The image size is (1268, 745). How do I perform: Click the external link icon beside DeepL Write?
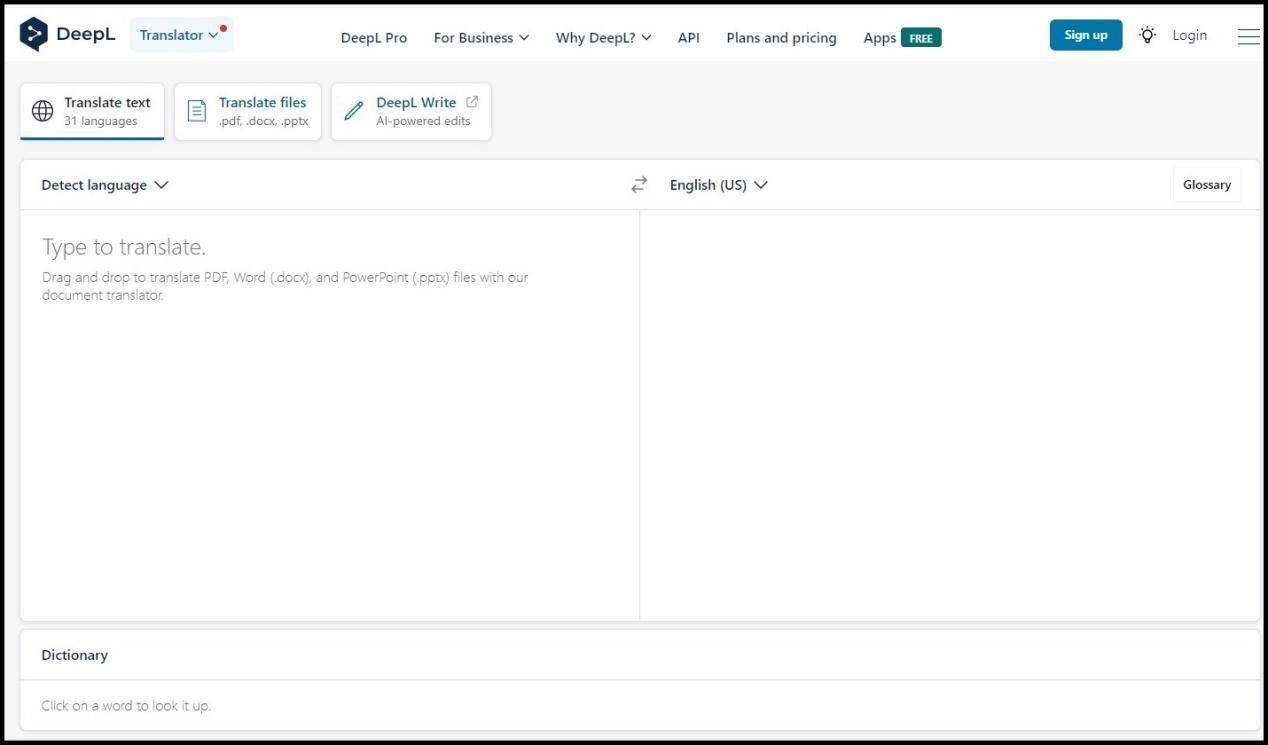472,102
